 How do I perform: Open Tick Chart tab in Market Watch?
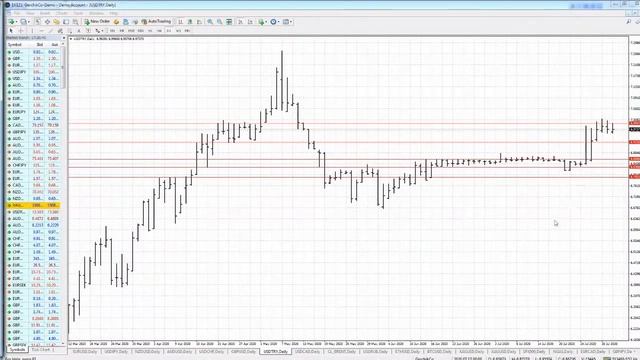pyautogui.click(x=43, y=350)
